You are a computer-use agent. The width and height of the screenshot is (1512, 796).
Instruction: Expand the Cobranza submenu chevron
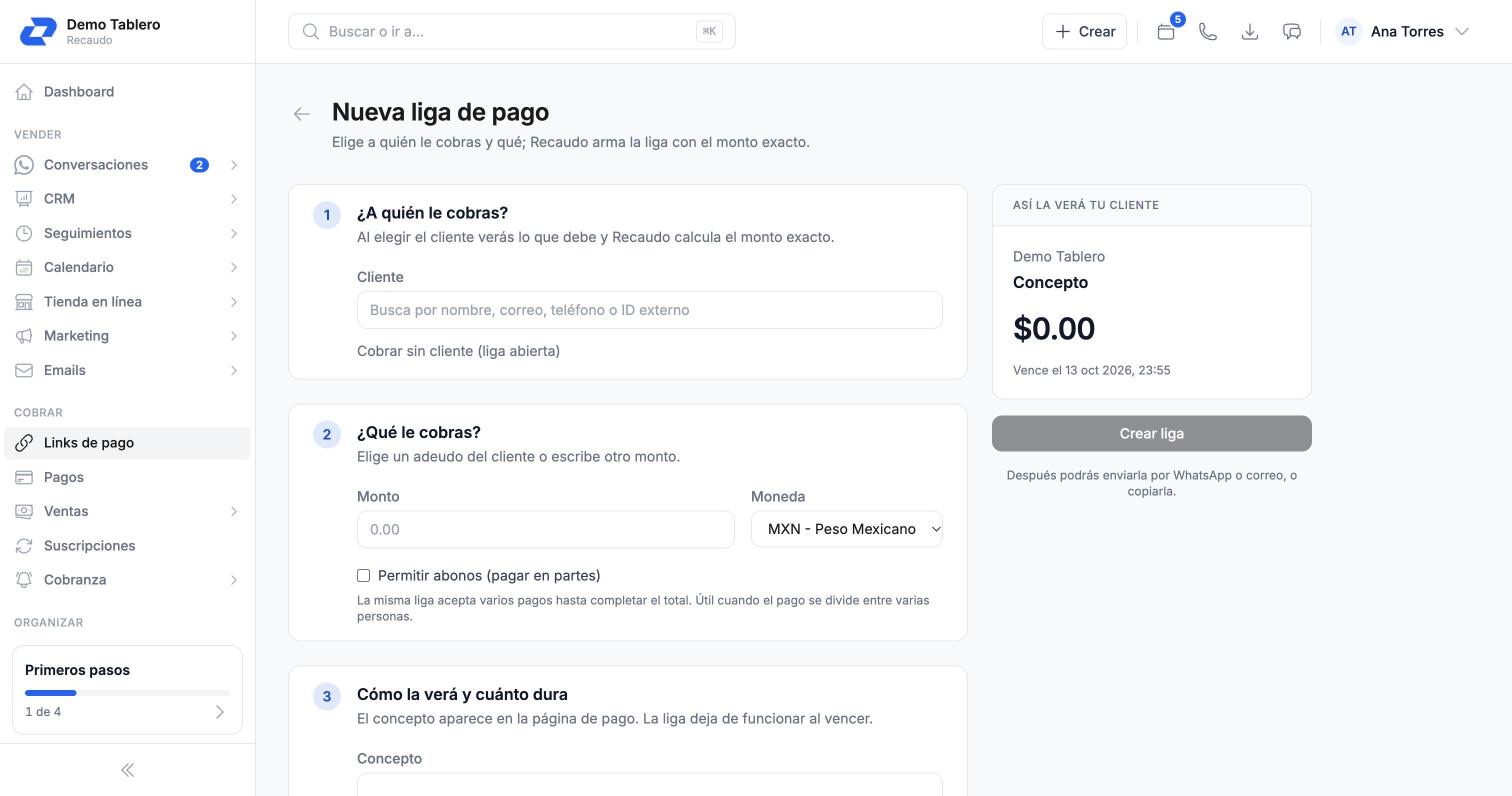coord(234,580)
